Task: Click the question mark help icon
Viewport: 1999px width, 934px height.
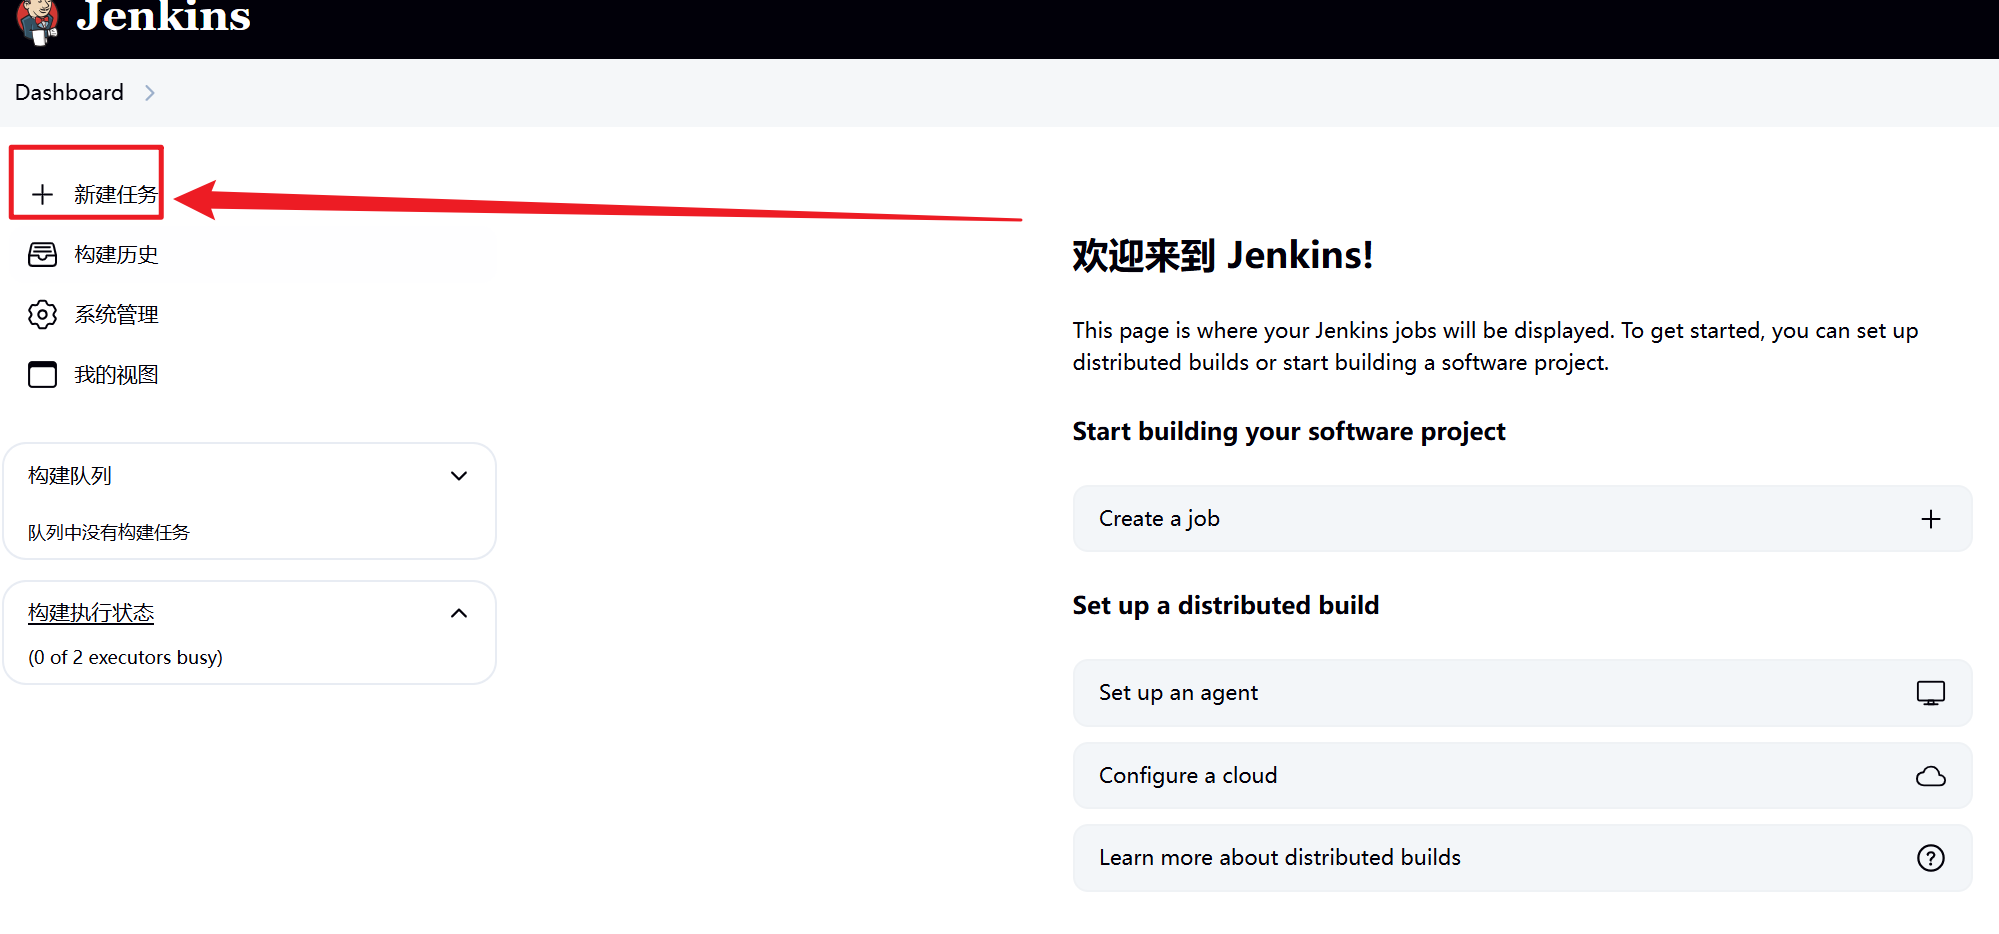Action: pyautogui.click(x=1930, y=858)
